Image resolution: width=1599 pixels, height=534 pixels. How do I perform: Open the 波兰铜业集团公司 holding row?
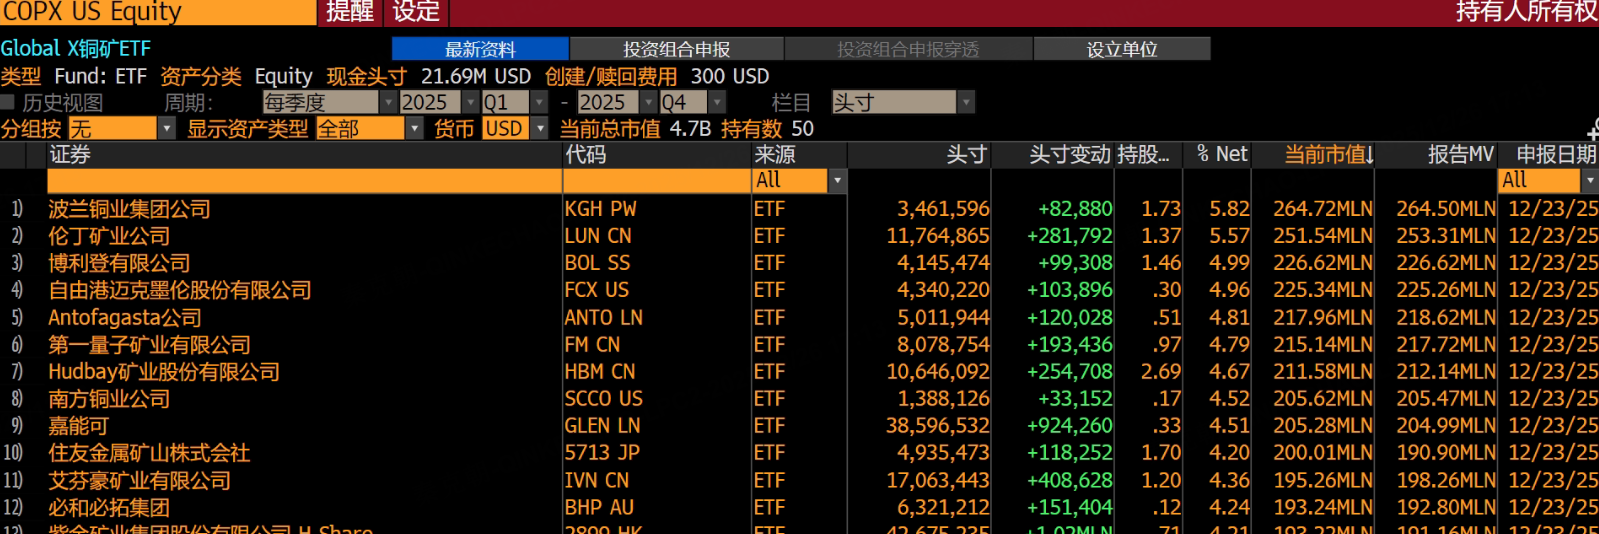799,209
